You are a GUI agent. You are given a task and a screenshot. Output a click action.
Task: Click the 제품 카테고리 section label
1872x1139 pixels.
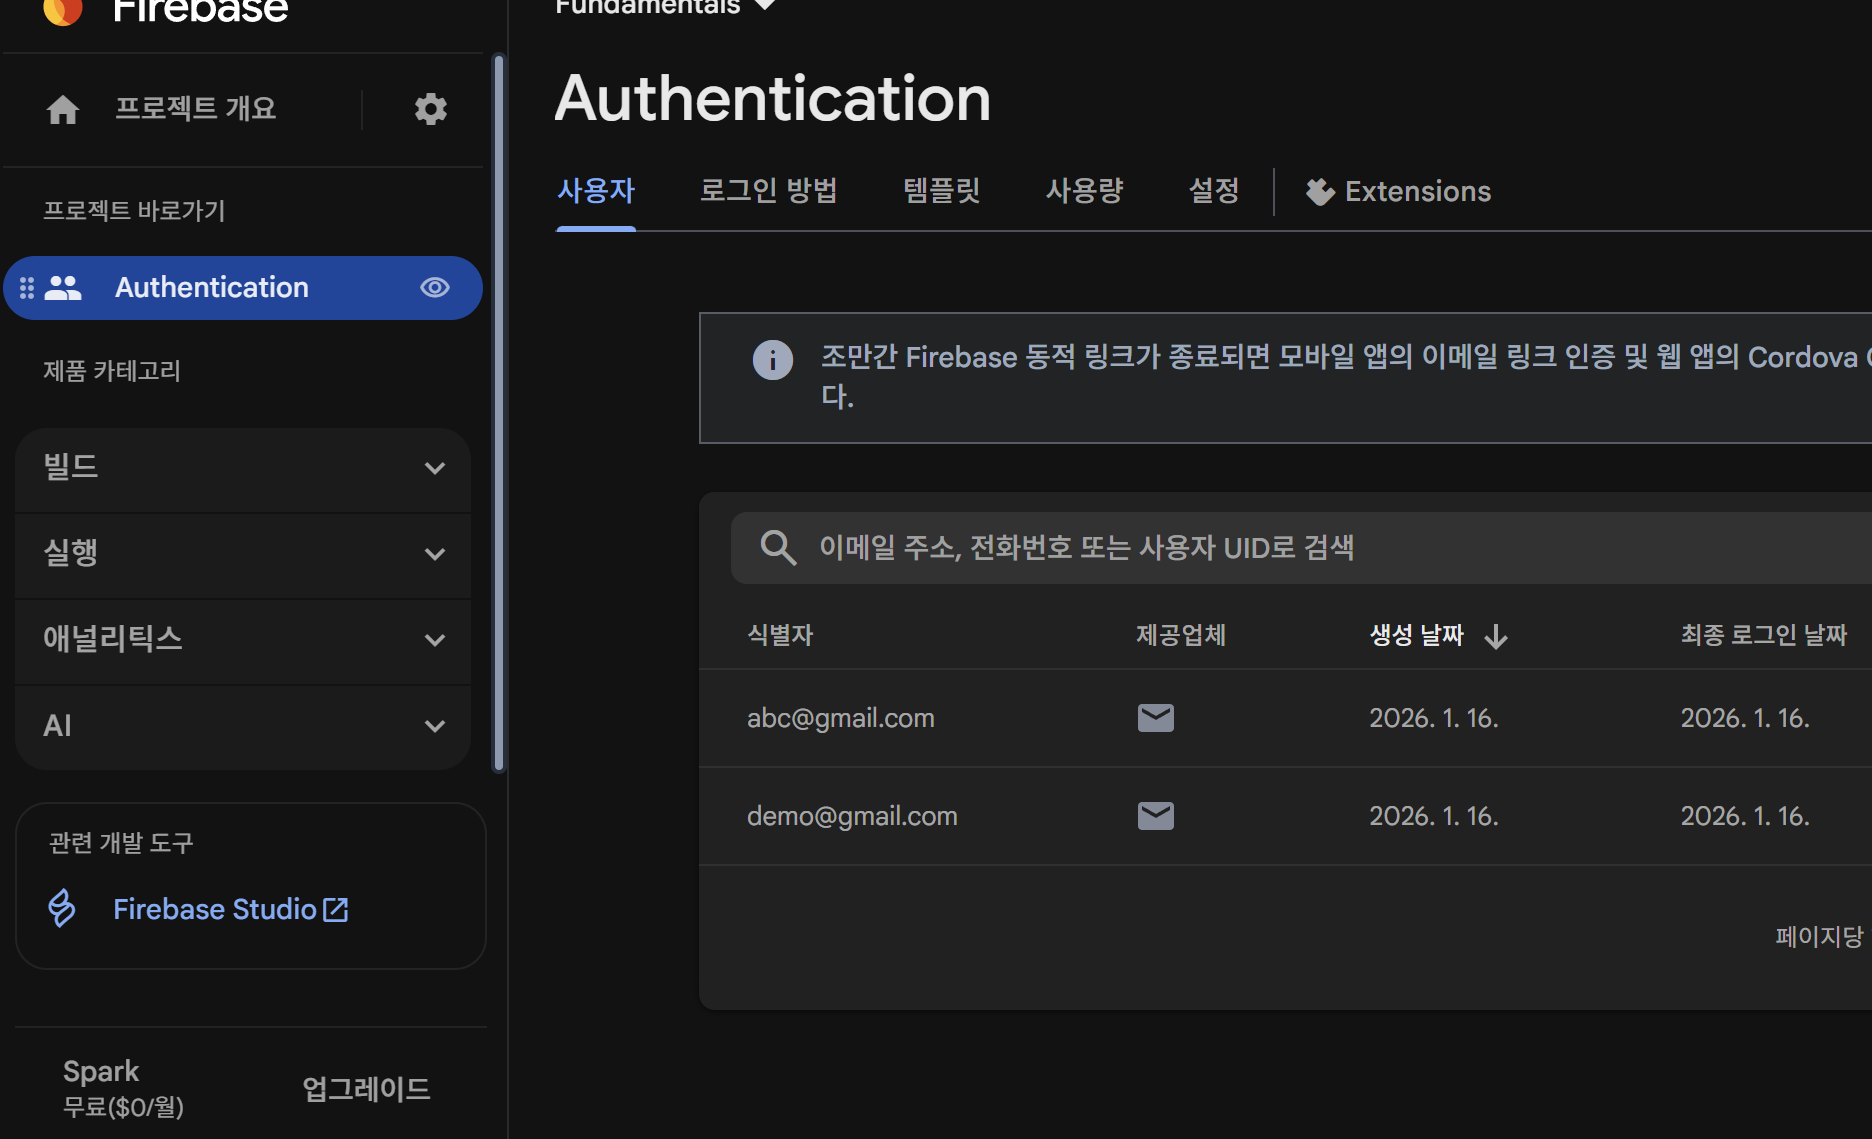pos(112,371)
